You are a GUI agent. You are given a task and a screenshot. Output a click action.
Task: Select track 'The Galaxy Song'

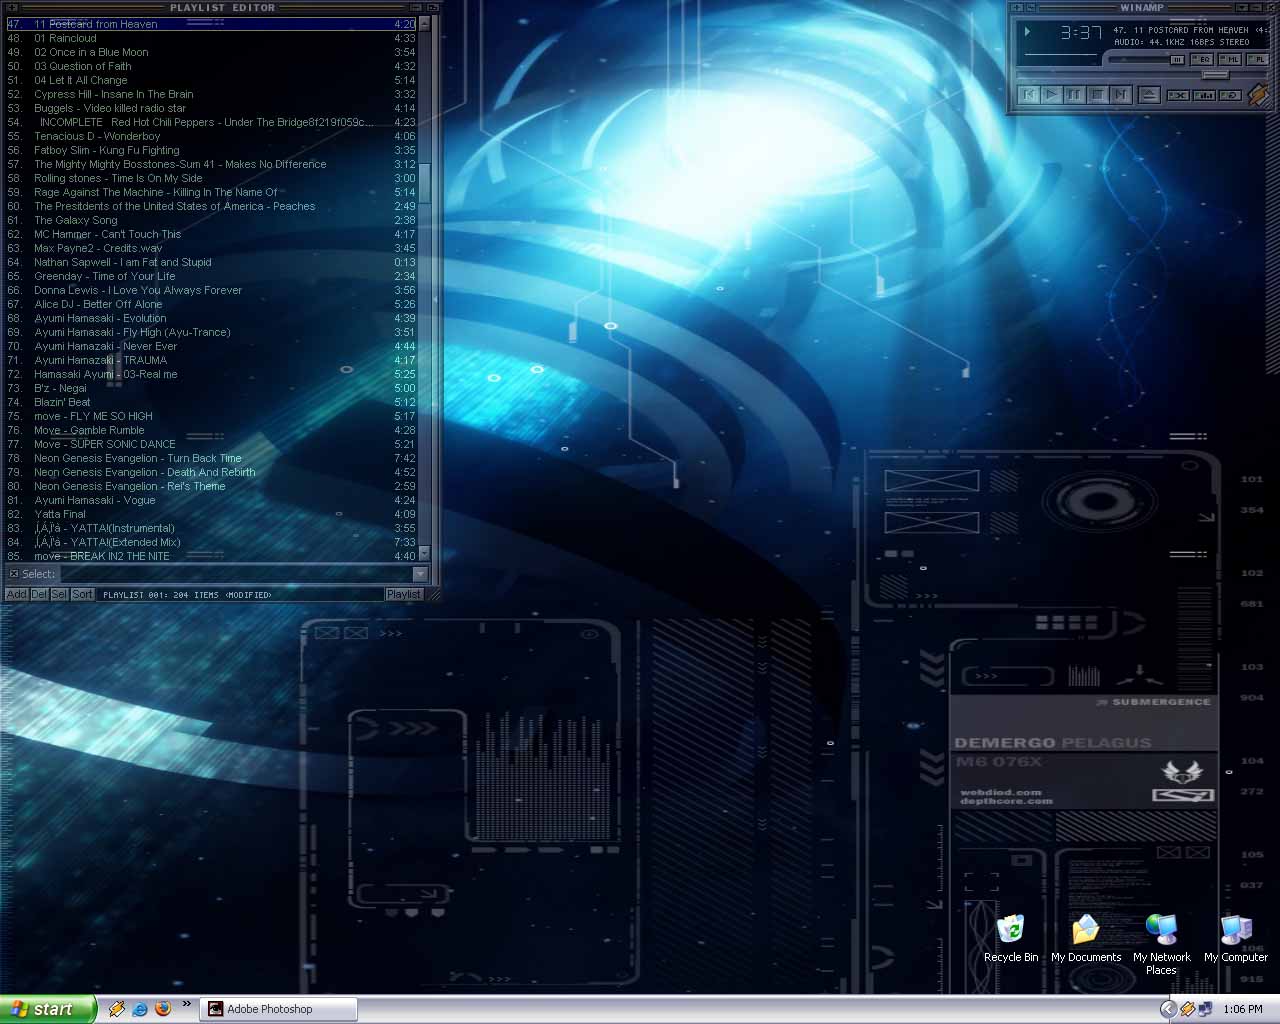pos(211,220)
